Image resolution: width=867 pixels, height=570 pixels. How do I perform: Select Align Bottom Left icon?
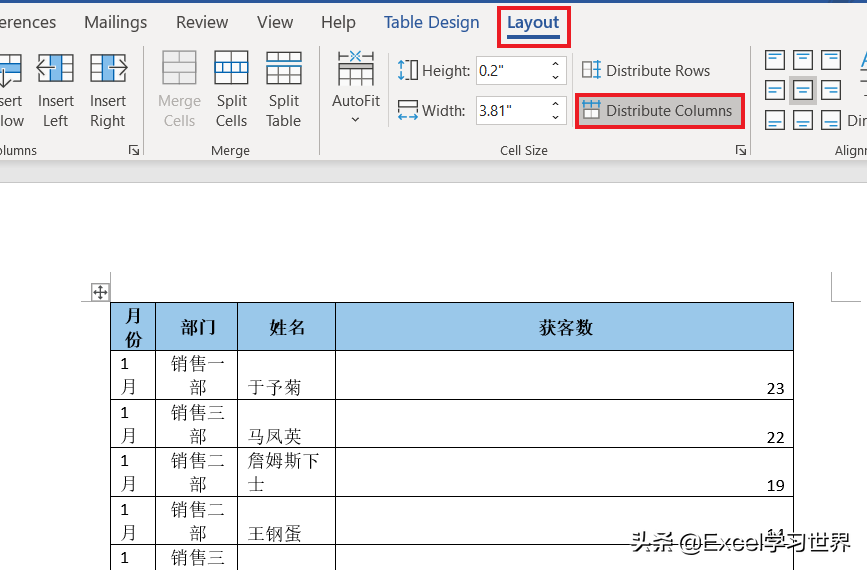775,119
